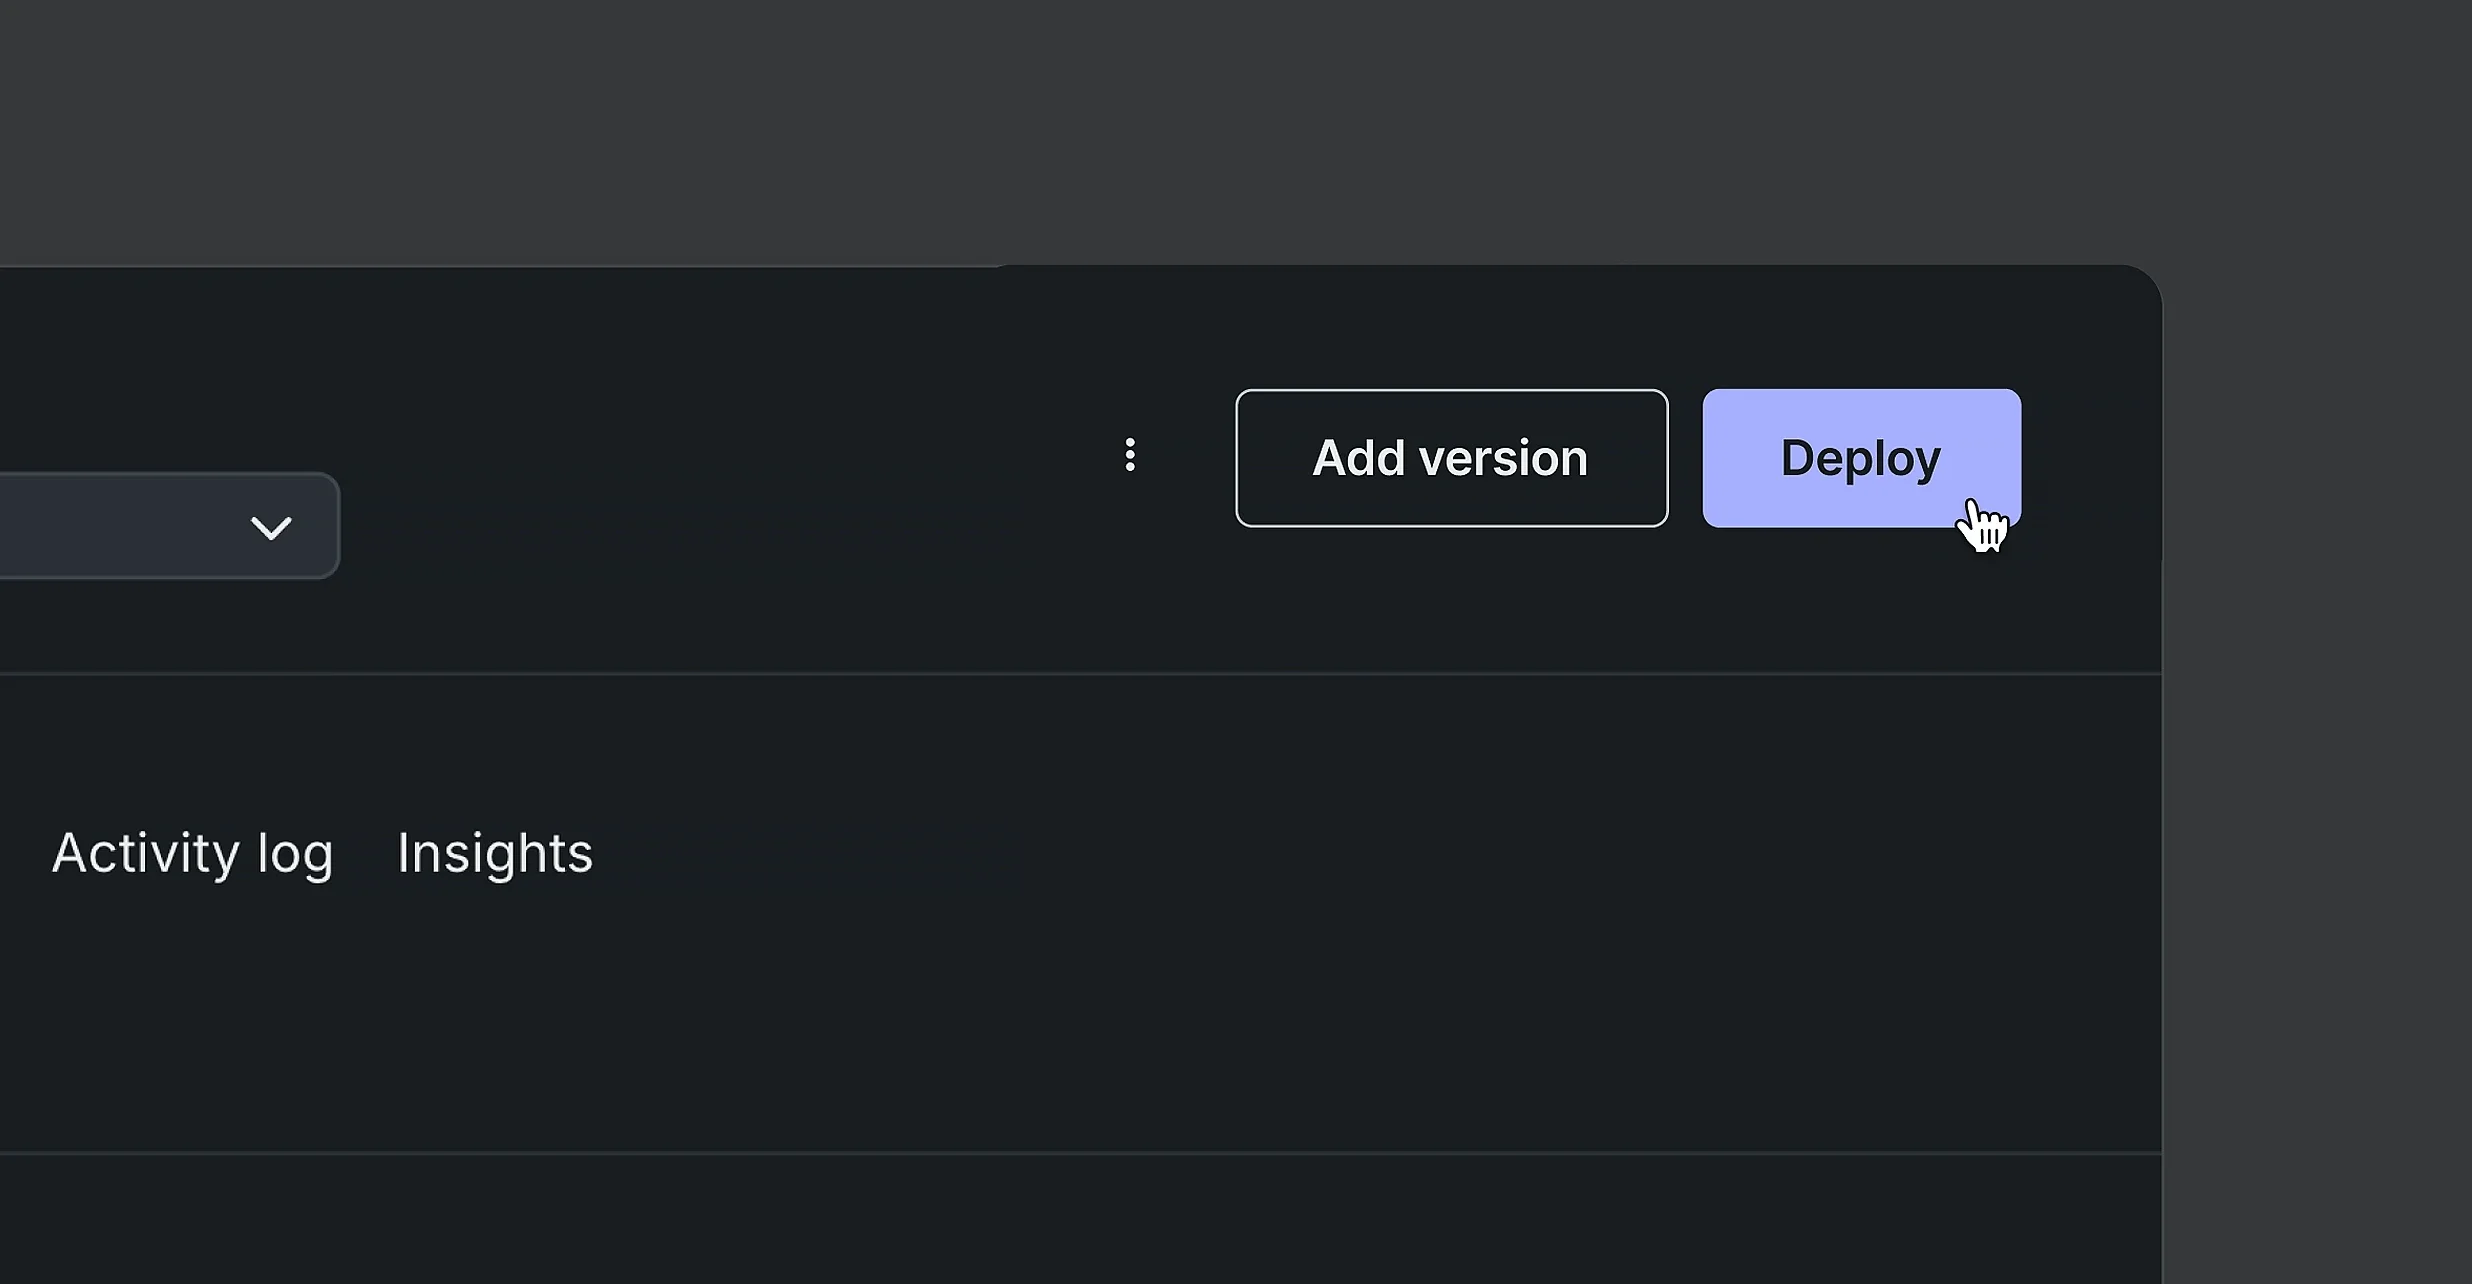Start deployment with the Deploy button
Viewport: 2472px width, 1284px height.
point(1861,458)
